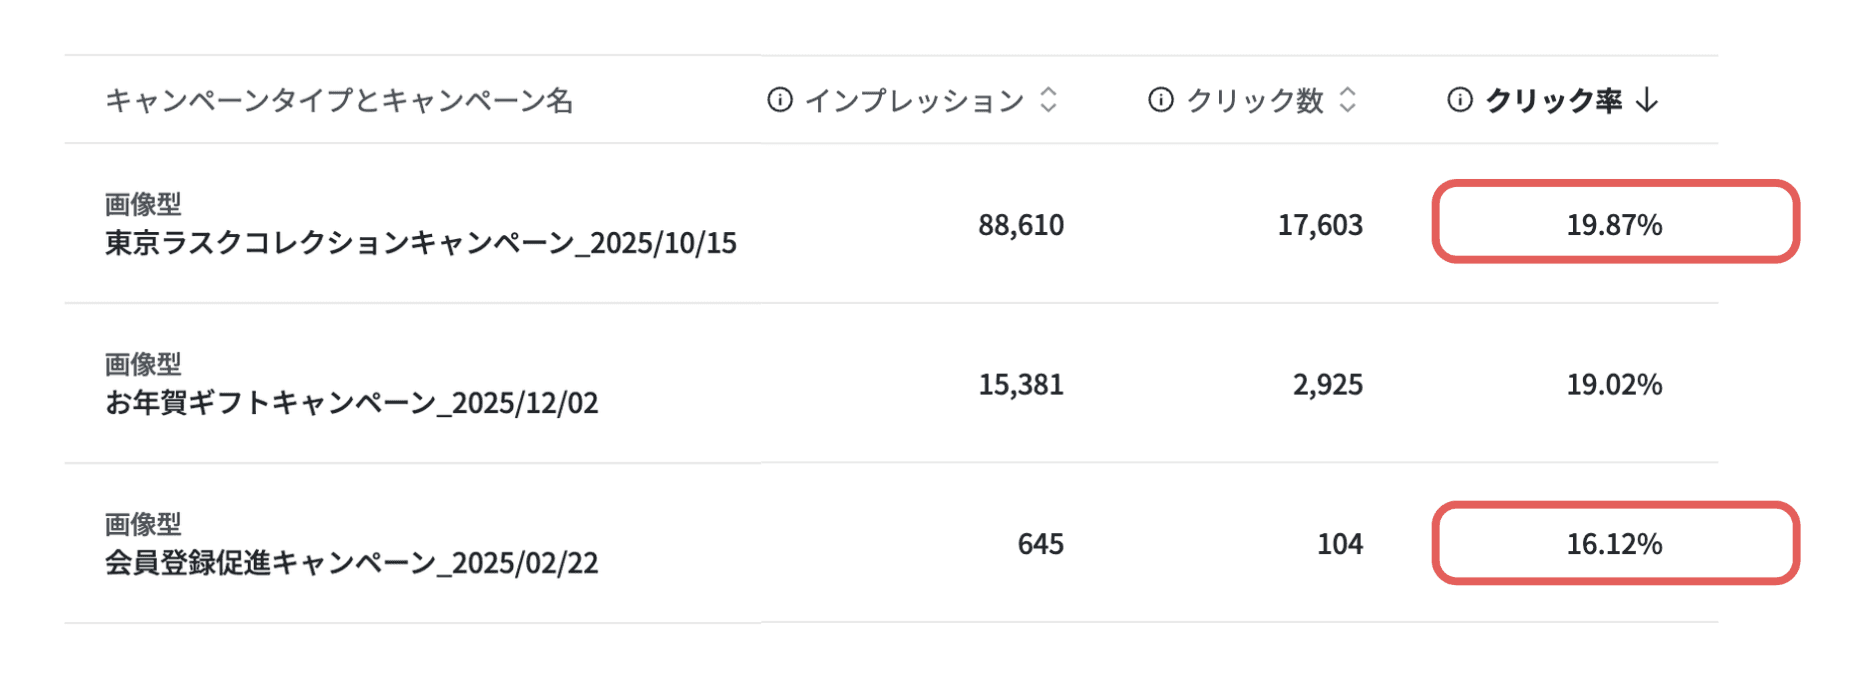Click the info icon beside クリック数
1856x678 pixels.
click(x=1161, y=100)
